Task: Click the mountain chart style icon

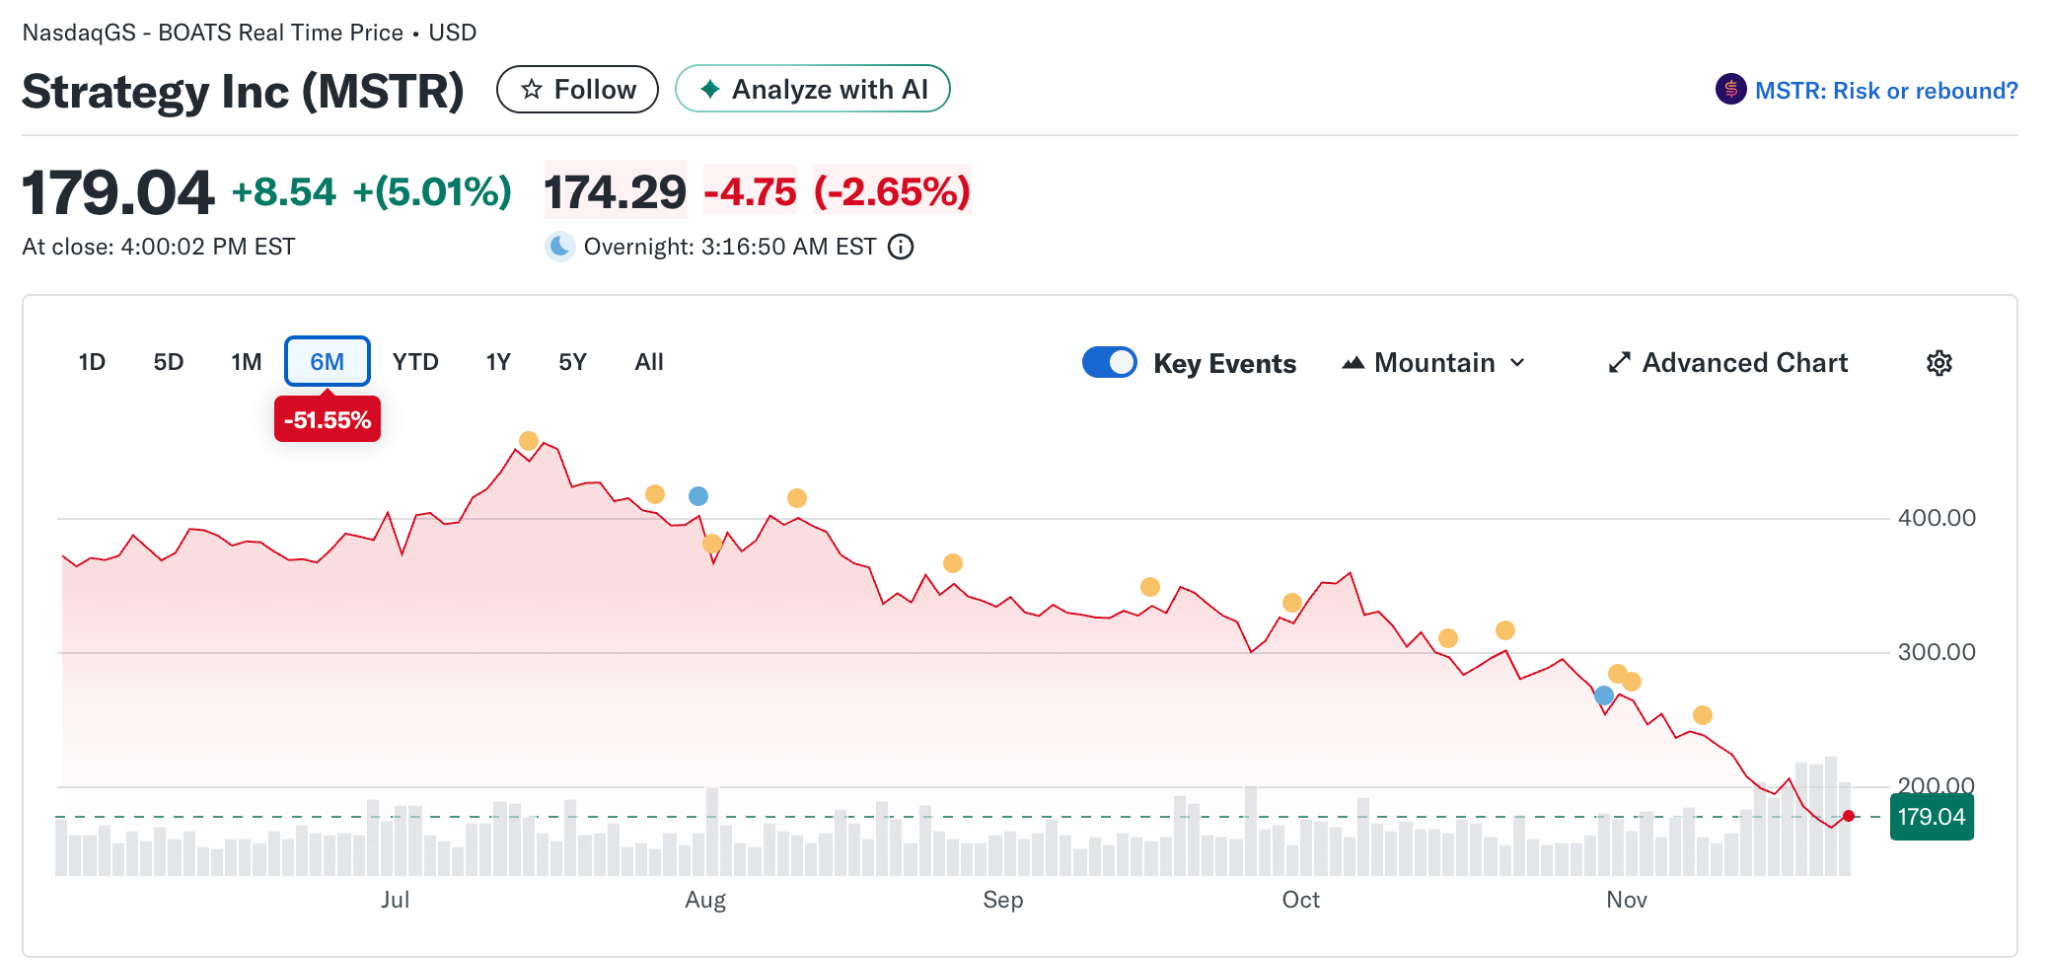Action: pyautogui.click(x=1353, y=362)
